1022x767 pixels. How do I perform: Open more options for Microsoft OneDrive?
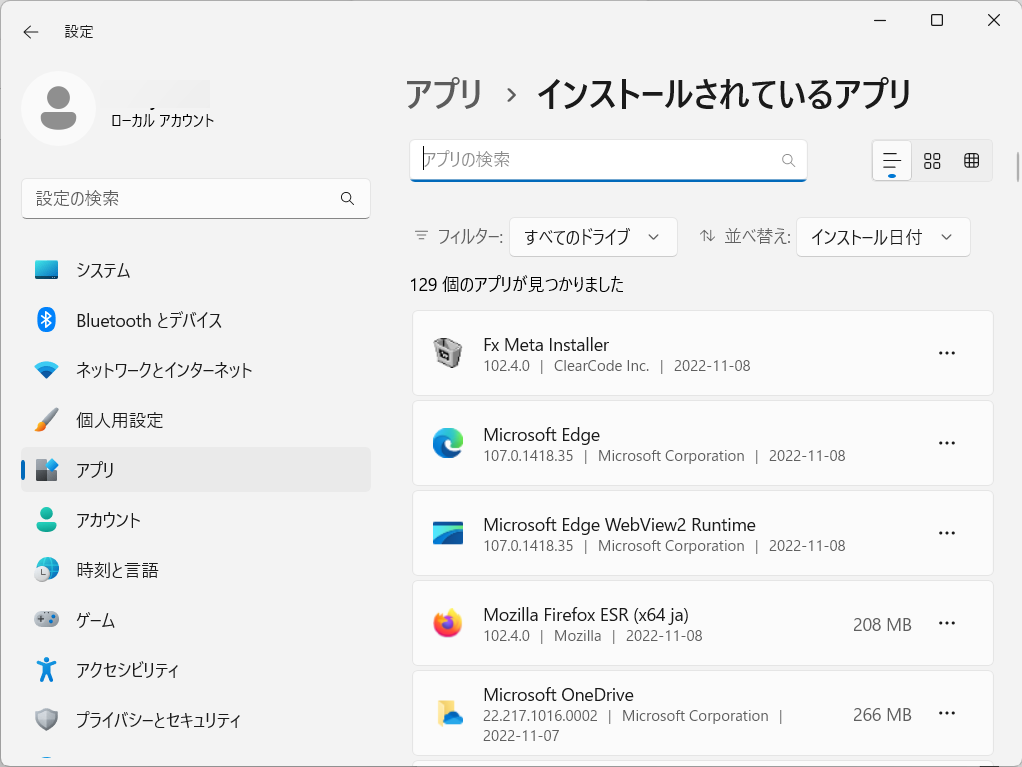(x=946, y=713)
